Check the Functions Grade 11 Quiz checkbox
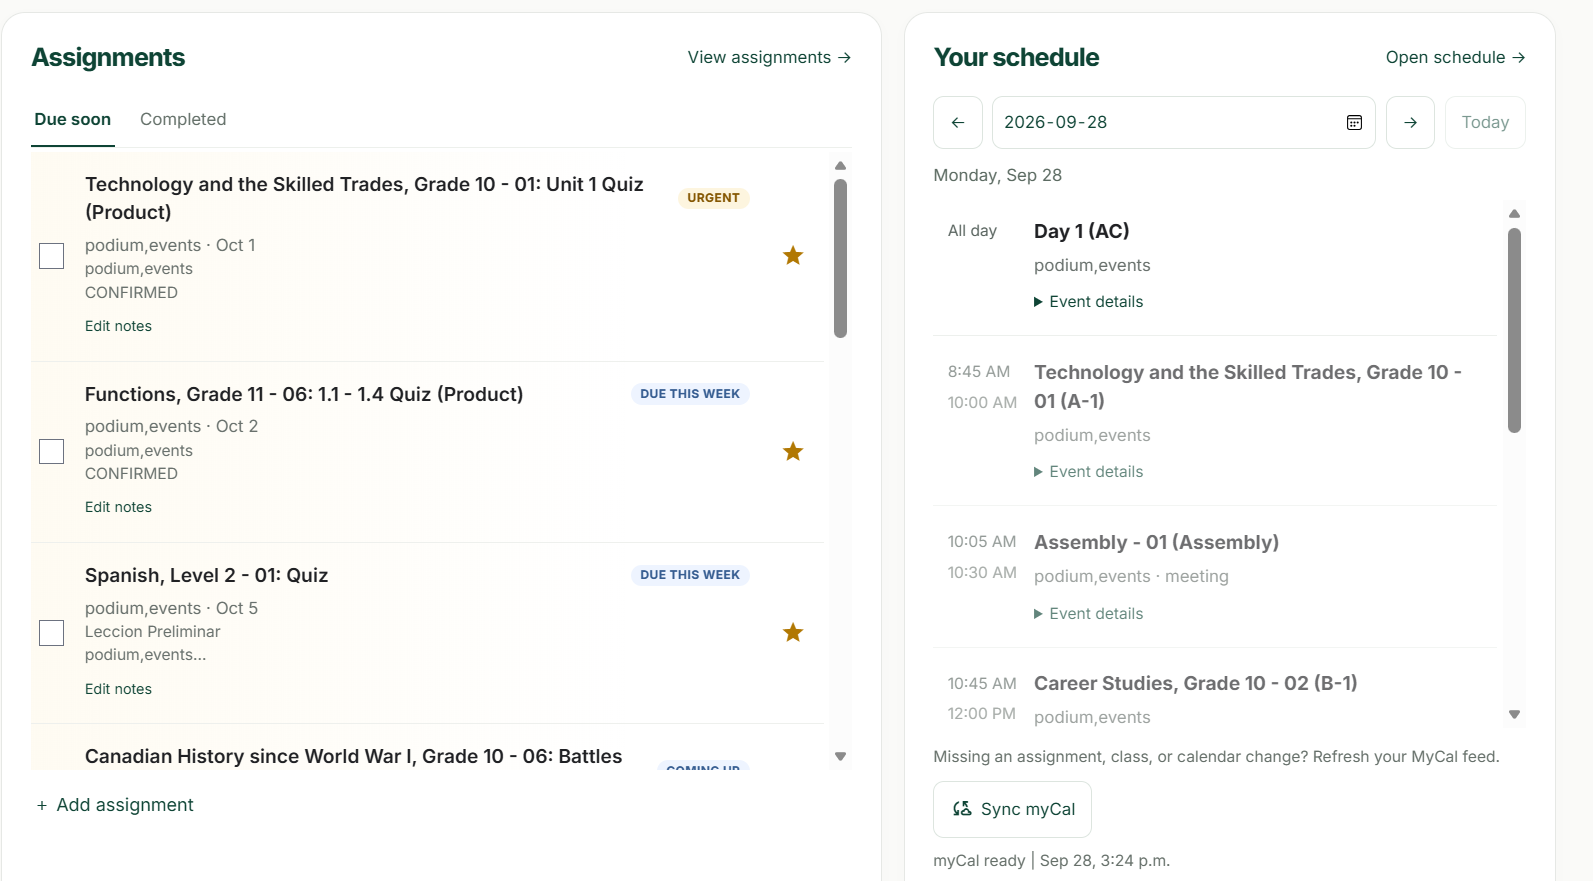1593x881 pixels. [x=52, y=451]
